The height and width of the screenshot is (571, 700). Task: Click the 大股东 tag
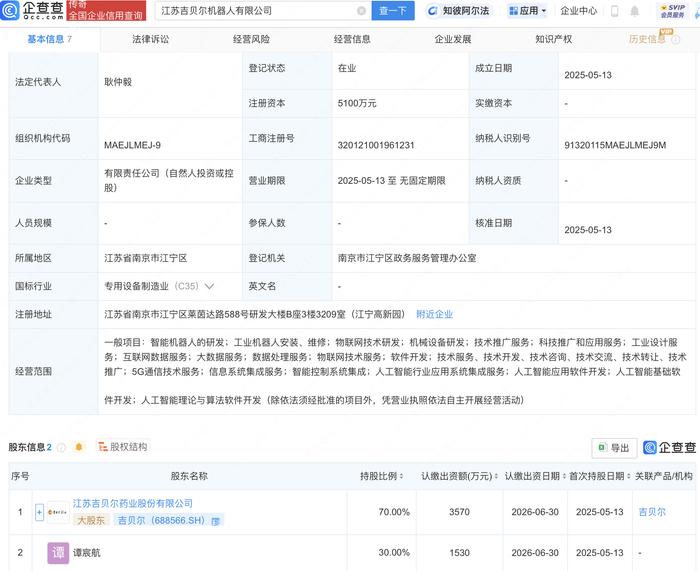(x=91, y=521)
